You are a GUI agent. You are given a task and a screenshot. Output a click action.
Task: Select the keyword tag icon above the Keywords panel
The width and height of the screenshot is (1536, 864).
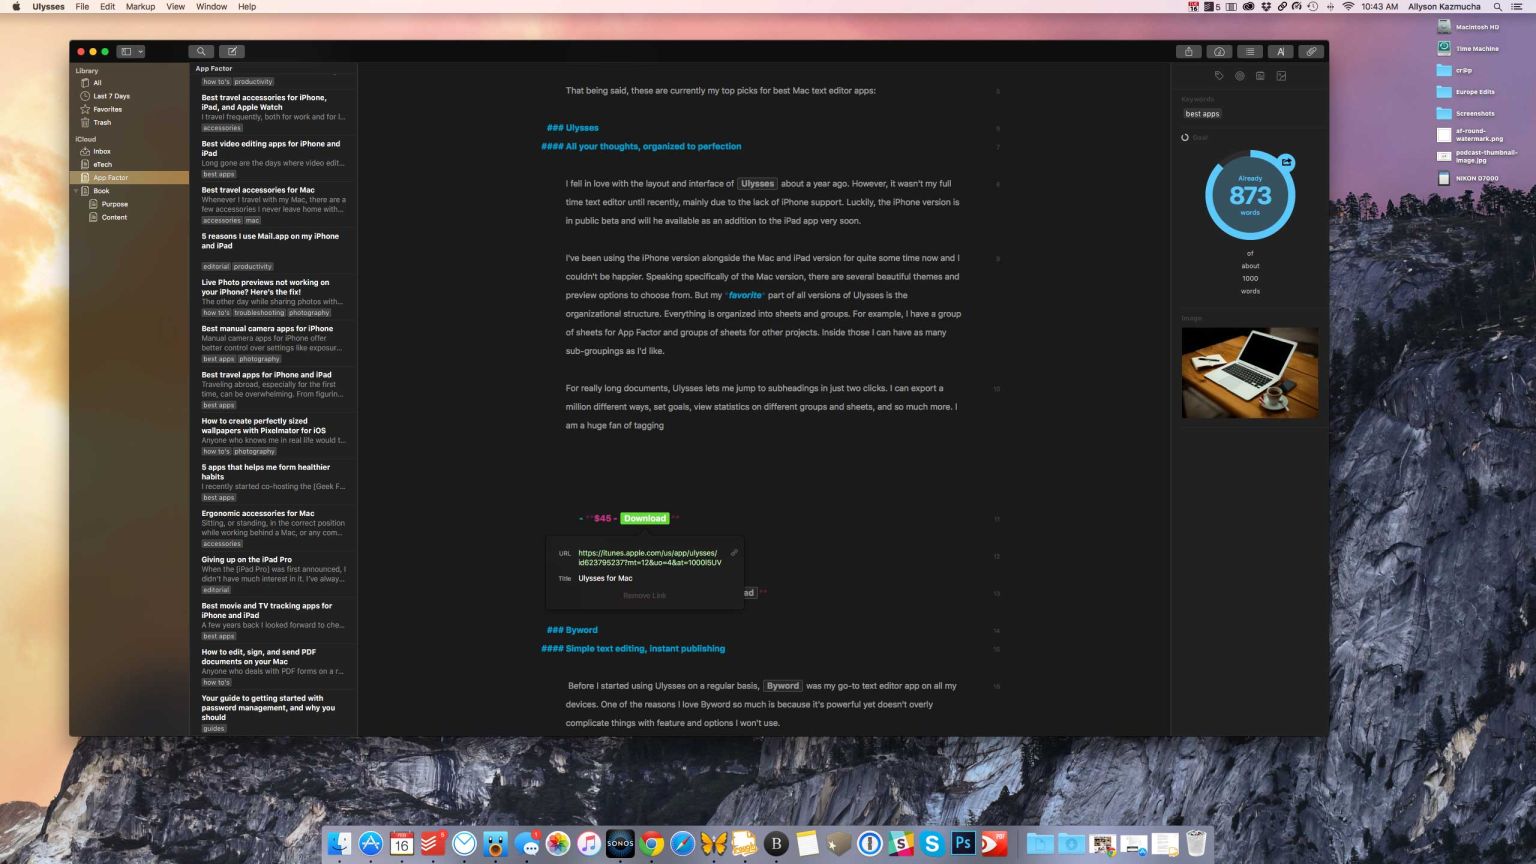(x=1218, y=76)
